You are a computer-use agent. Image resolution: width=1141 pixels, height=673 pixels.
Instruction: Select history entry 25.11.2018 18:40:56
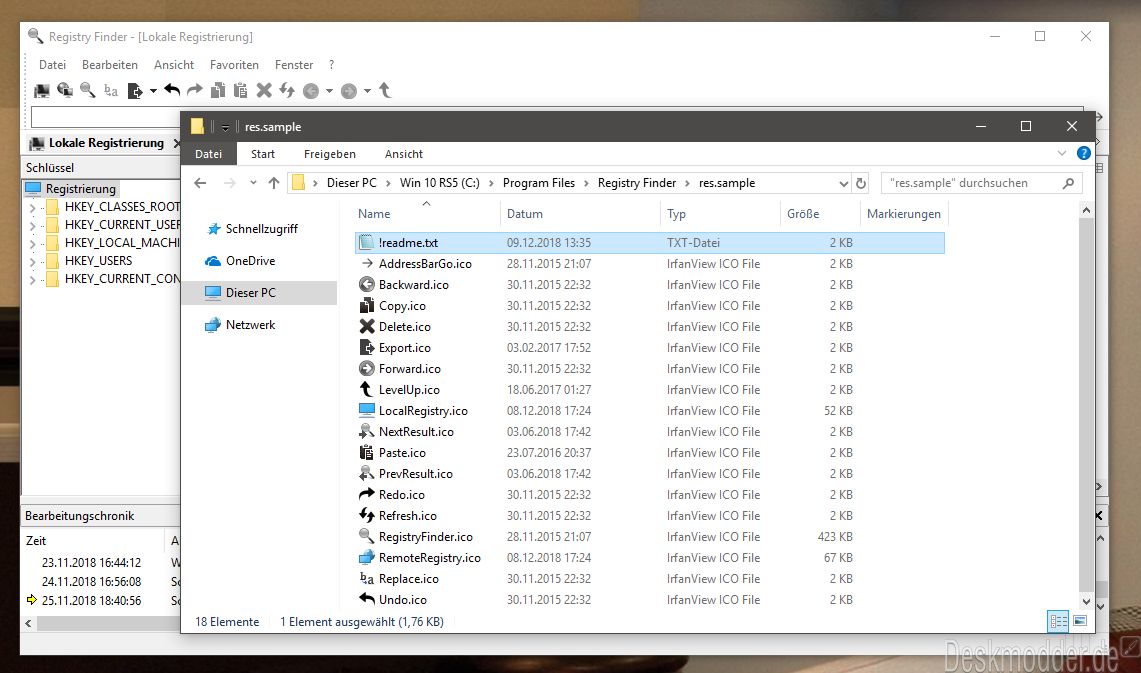[92, 601]
